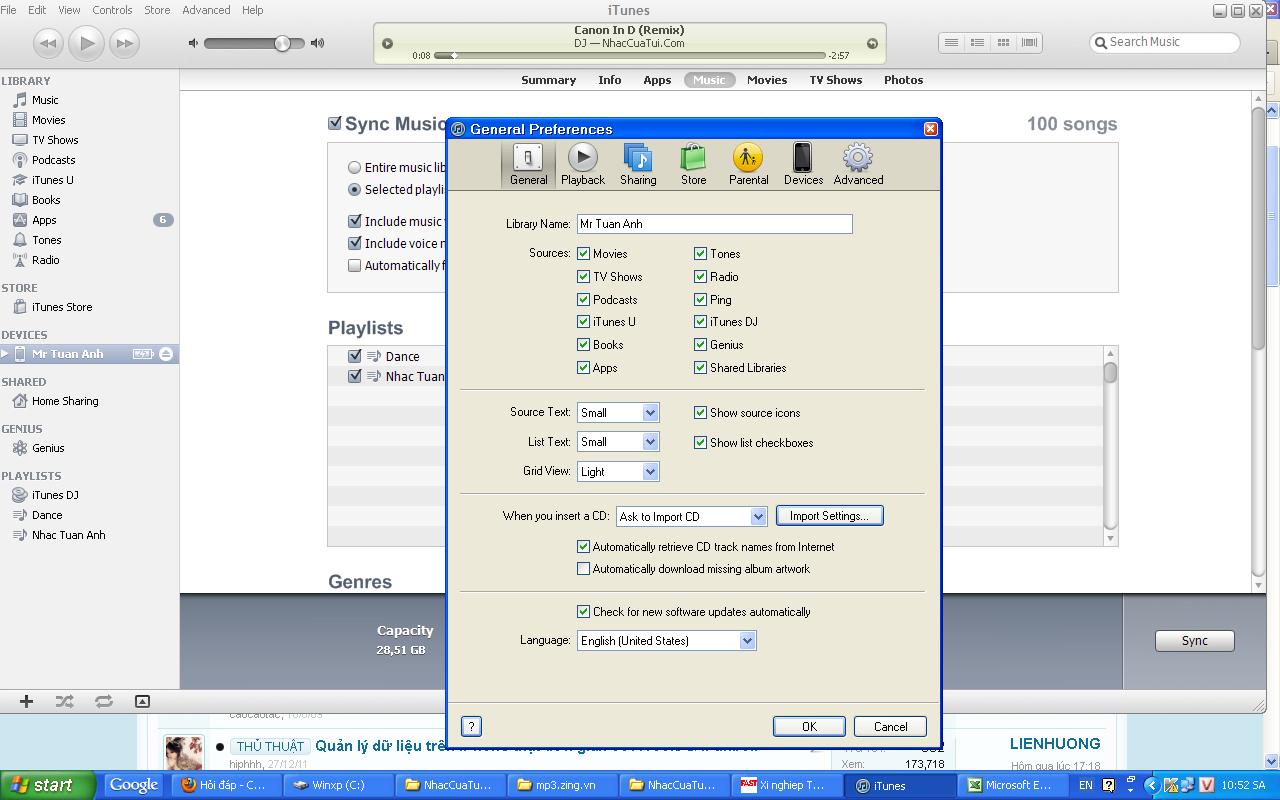Toggle check for new software updates automatically
Image resolution: width=1280 pixels, height=800 pixels.
[x=584, y=612]
